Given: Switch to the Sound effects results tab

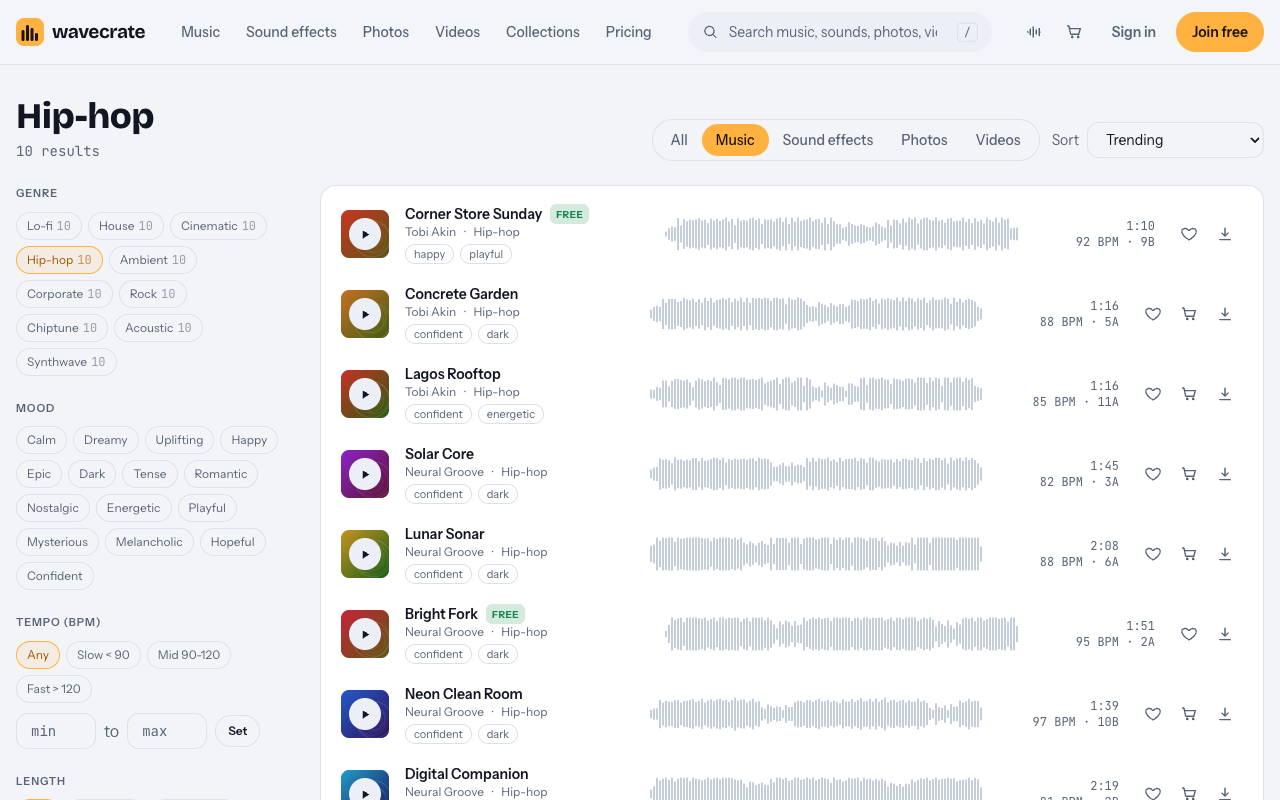Looking at the screenshot, I should [x=828, y=140].
